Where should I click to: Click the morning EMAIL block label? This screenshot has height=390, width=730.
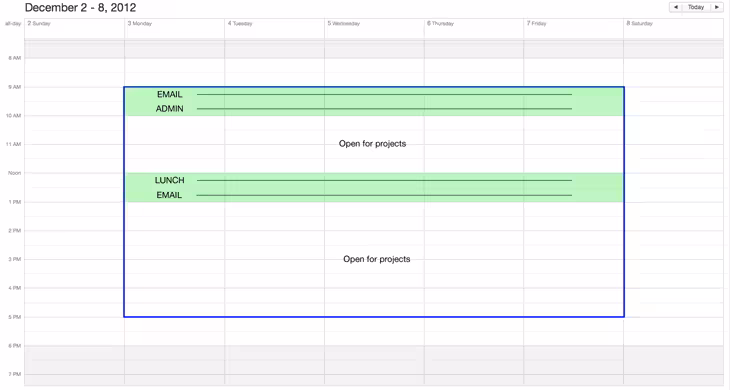coord(169,94)
